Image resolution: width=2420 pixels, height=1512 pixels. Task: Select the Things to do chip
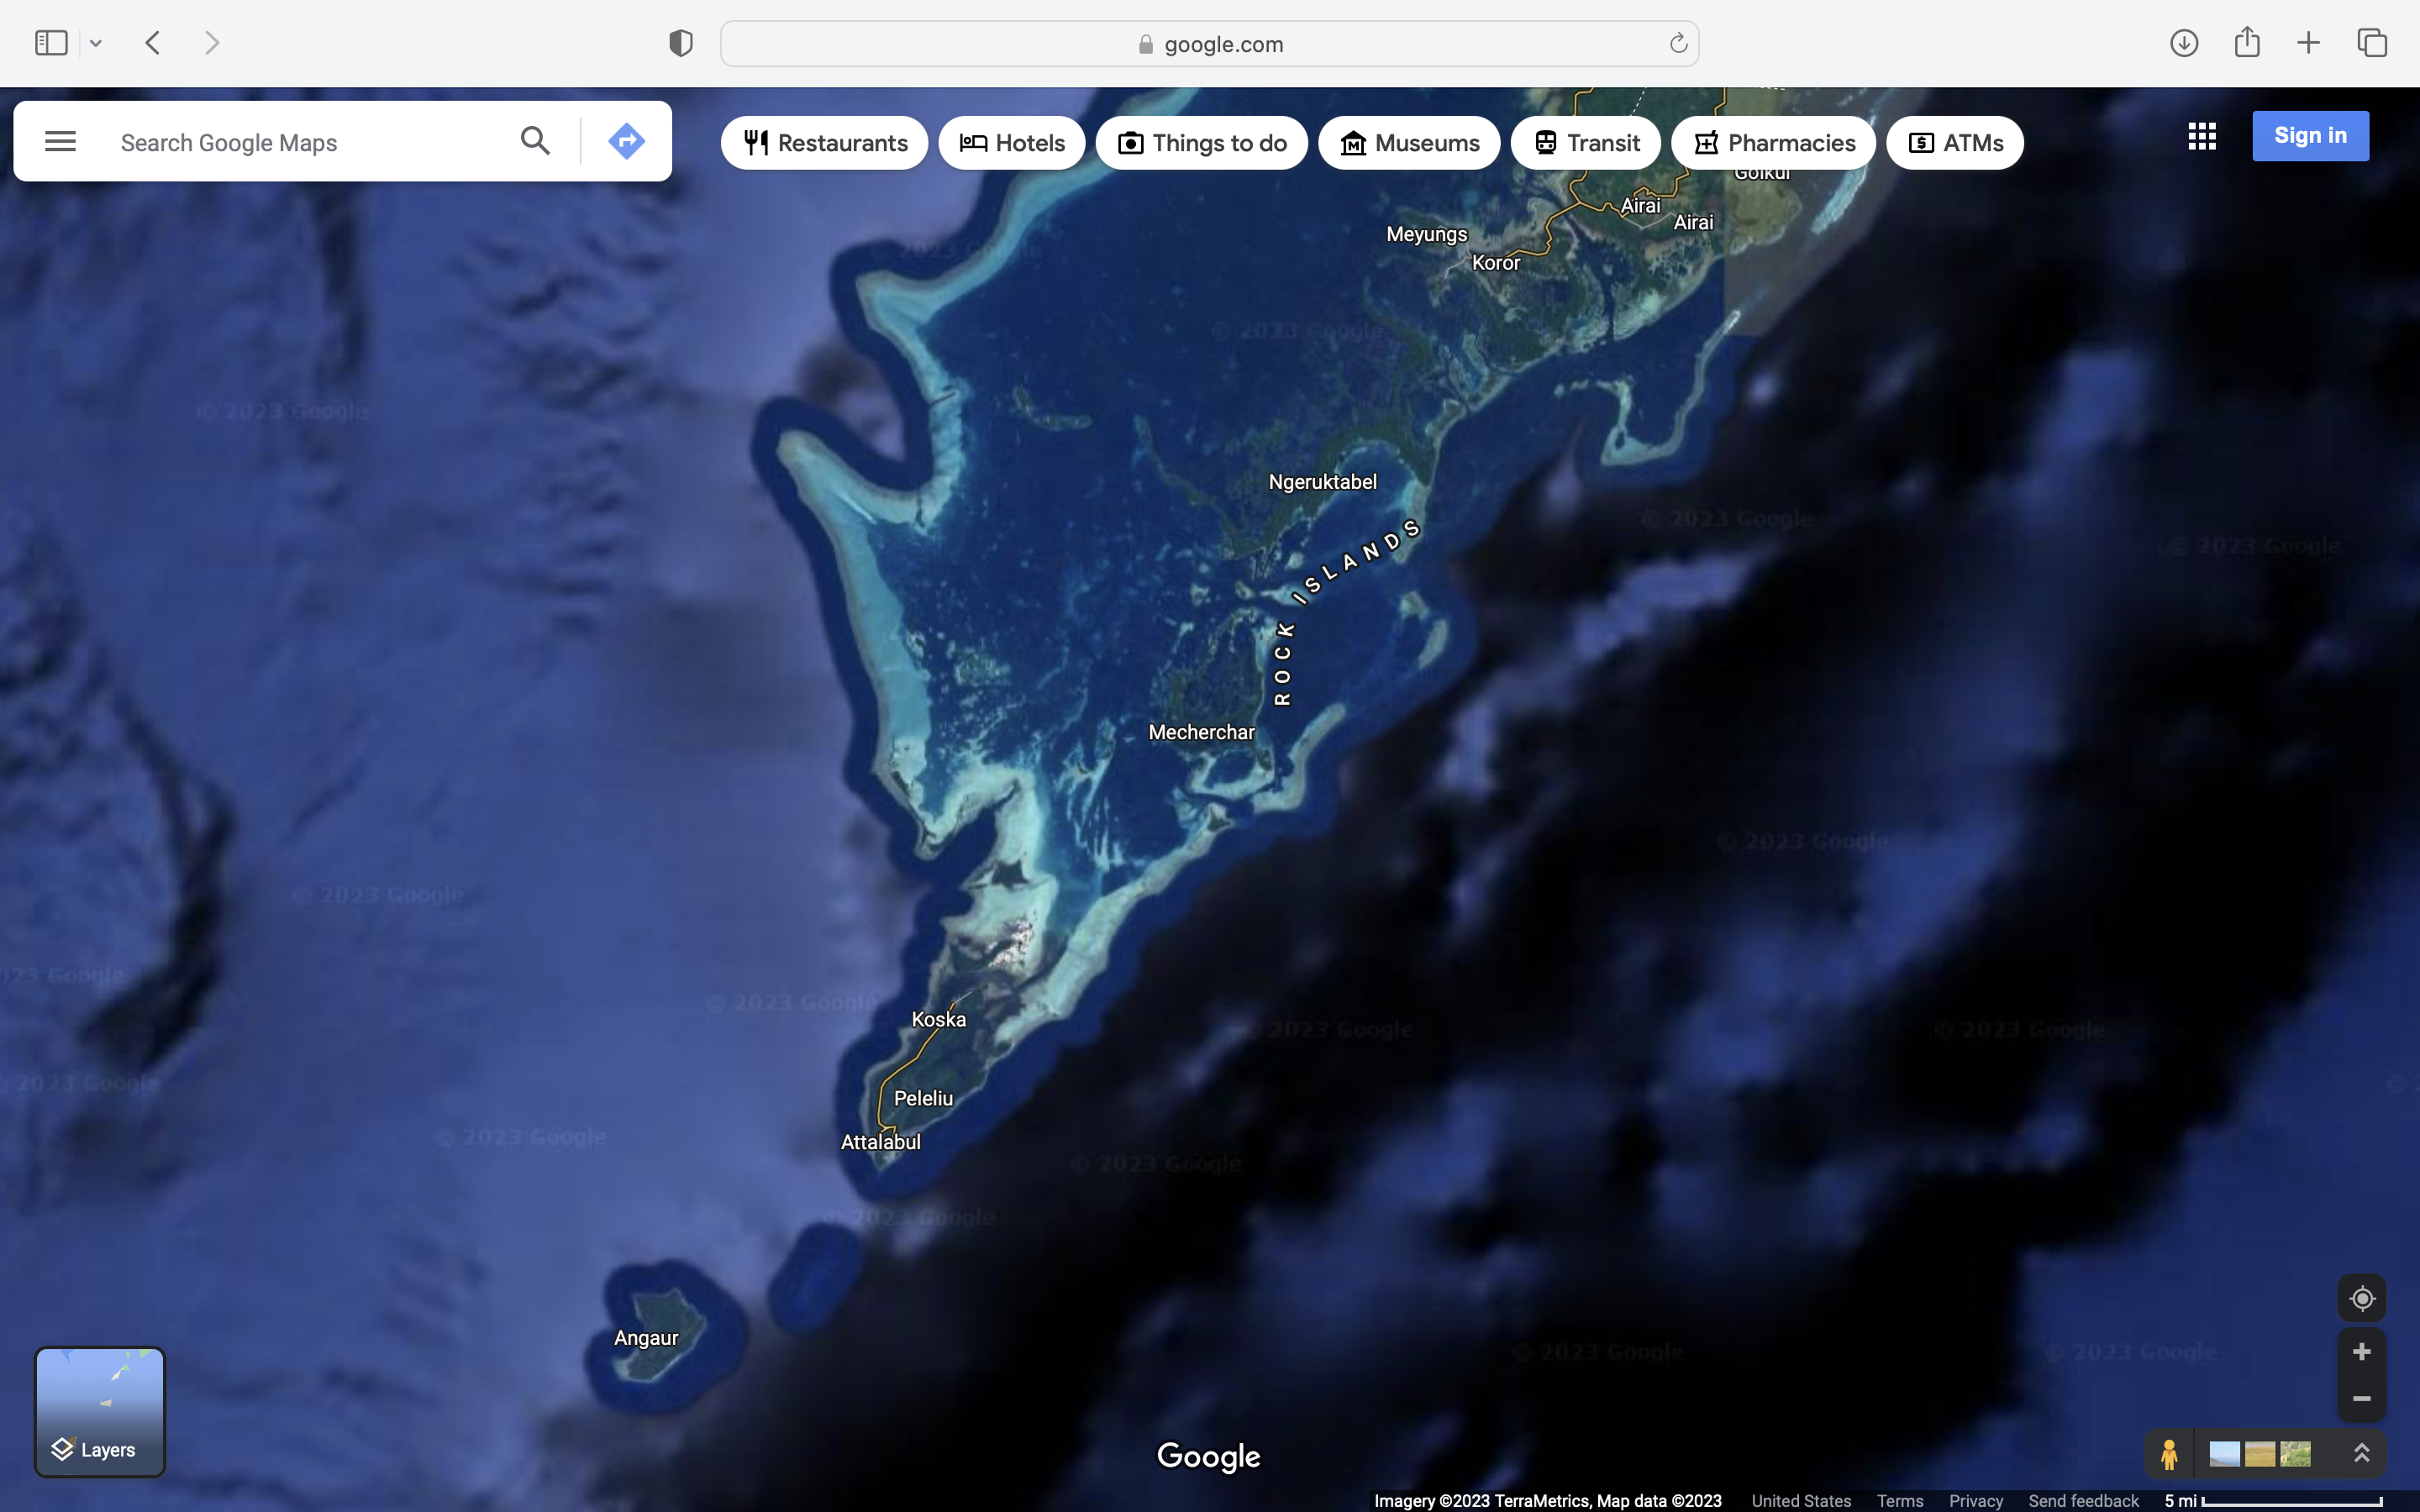pos(1201,143)
